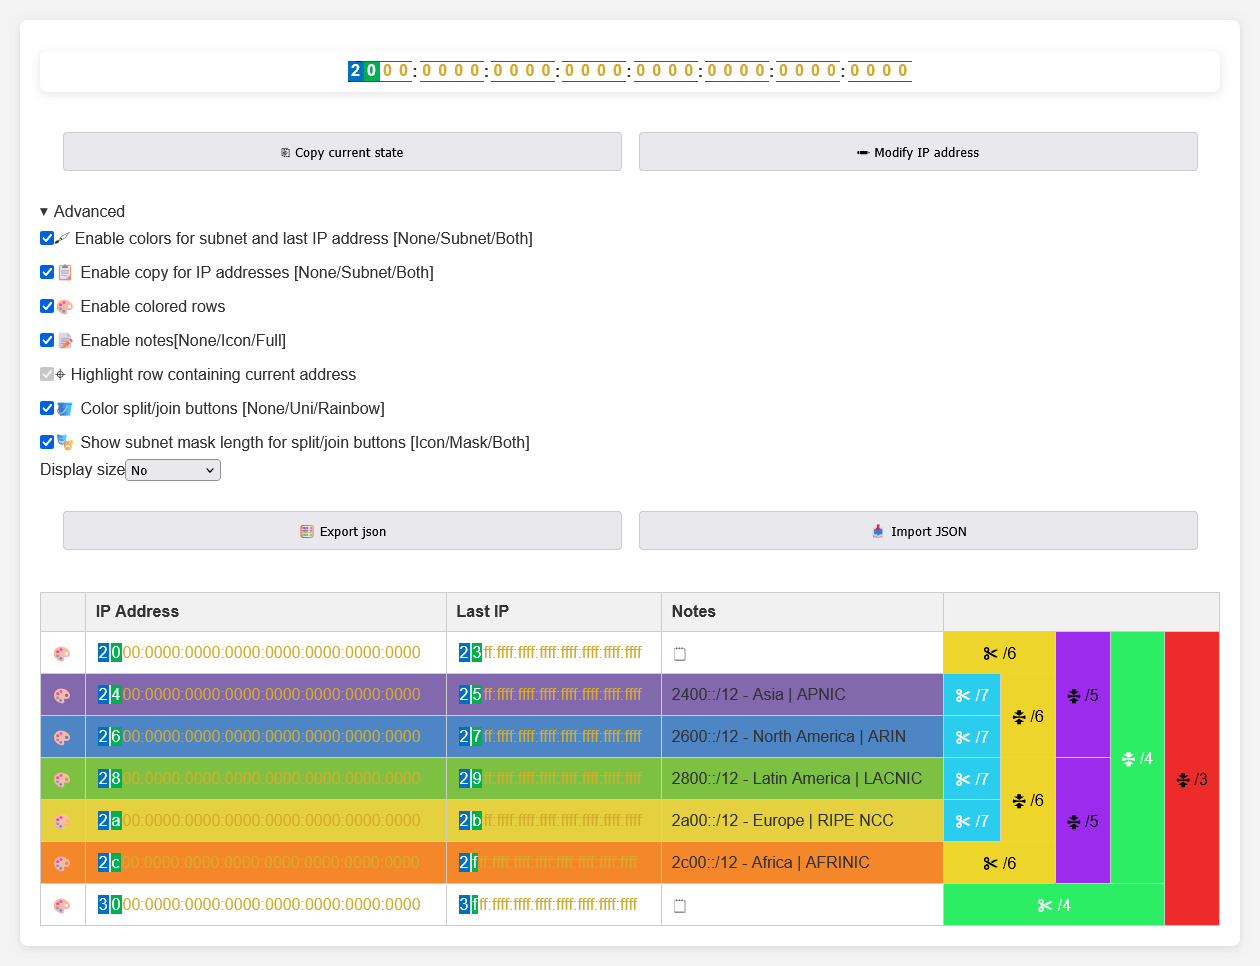Click the Export json button
This screenshot has width=1260, height=966.
[x=342, y=531]
